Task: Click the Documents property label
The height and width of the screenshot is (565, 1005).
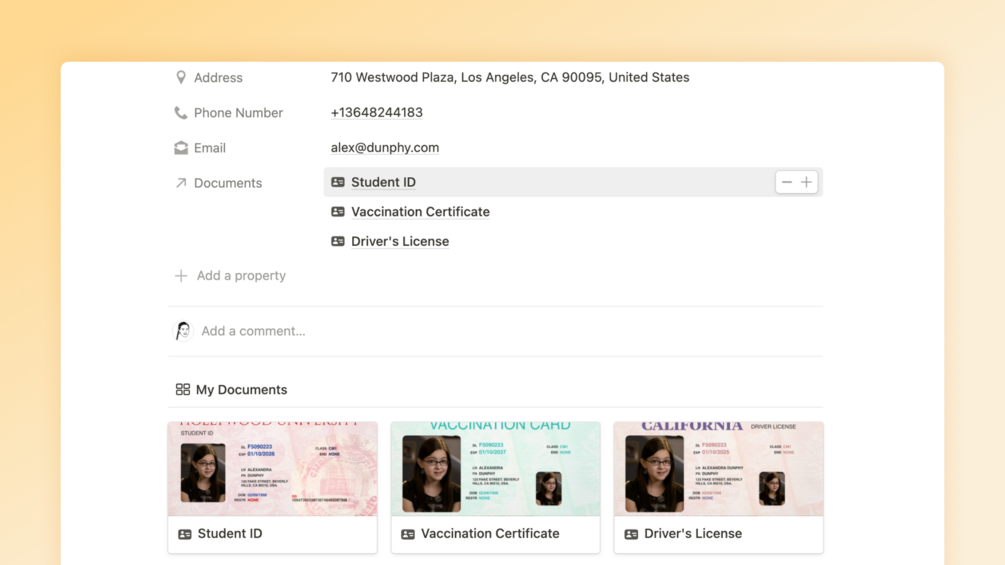Action: [228, 183]
